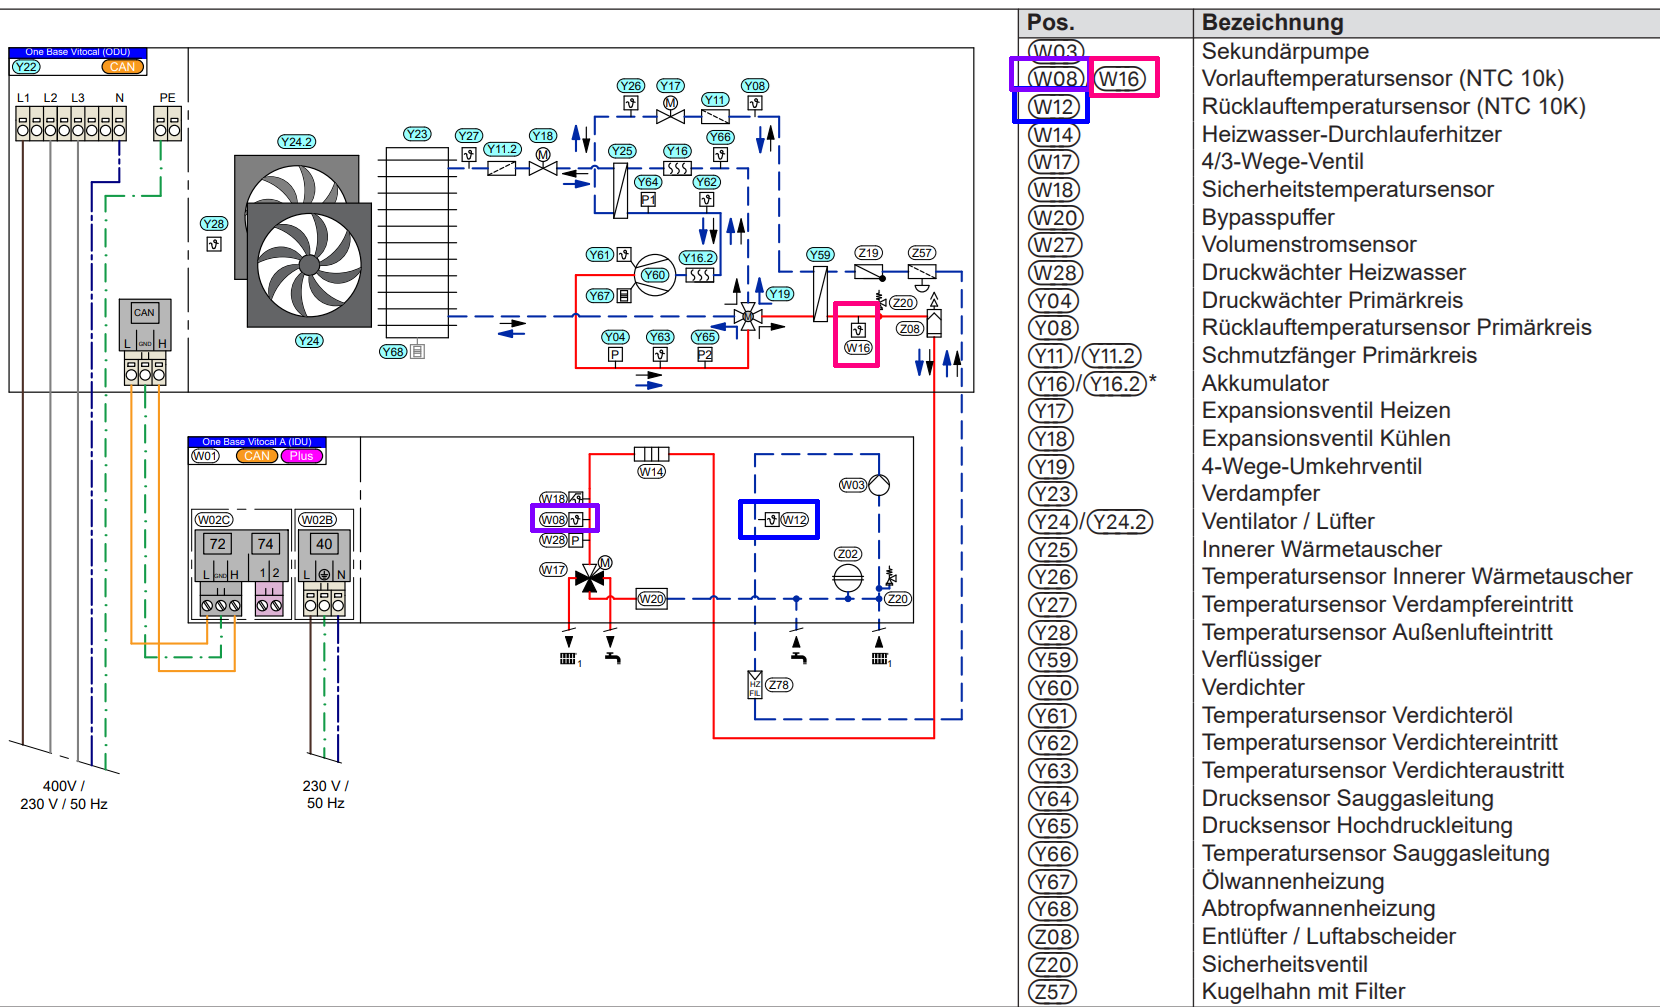The width and height of the screenshot is (1660, 1007).
Task: Select legend entry 'Druckwächter Heizwasser'
Action: coord(1334,272)
